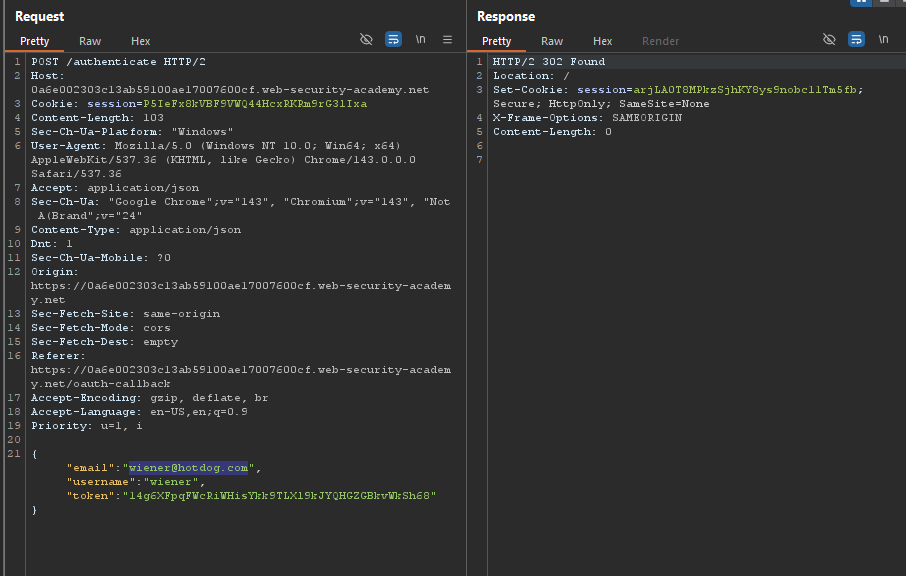Click the Content-Length: 103 header
Image resolution: width=906 pixels, height=576 pixels.
97,117
